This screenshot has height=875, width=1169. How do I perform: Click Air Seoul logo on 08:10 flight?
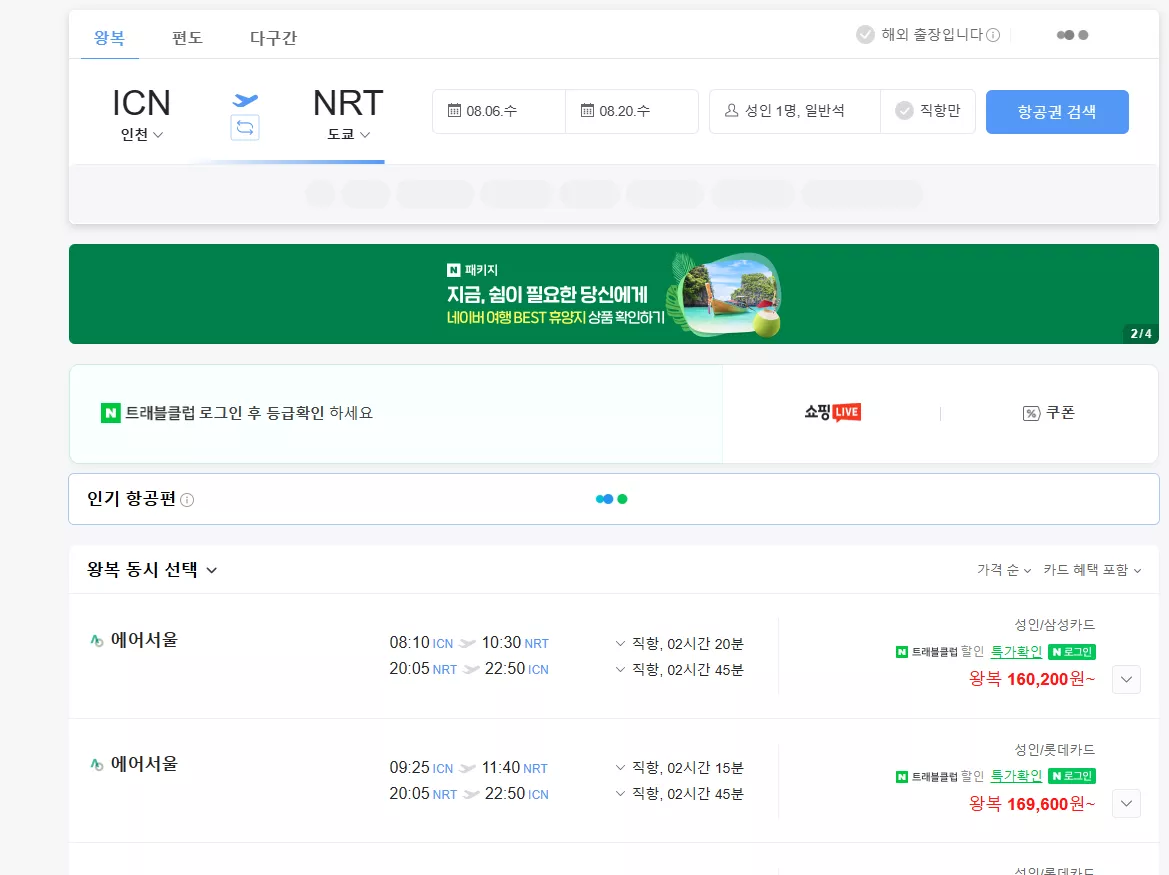[97, 640]
